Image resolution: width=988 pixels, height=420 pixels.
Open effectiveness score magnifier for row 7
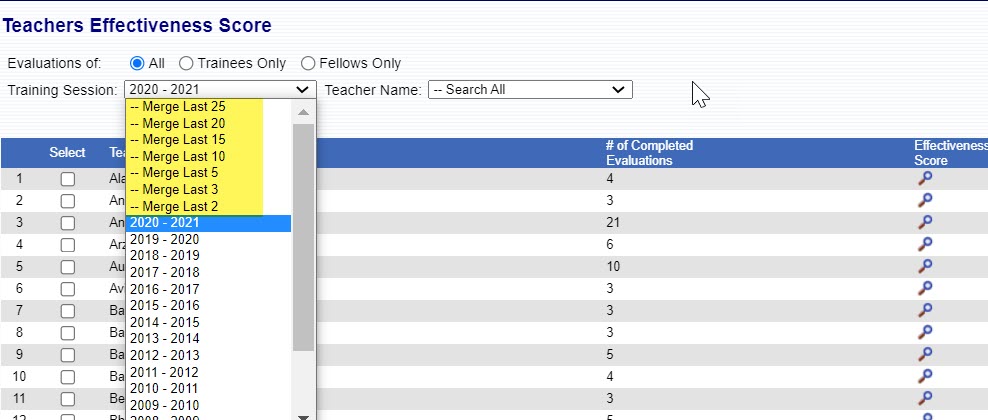point(925,310)
